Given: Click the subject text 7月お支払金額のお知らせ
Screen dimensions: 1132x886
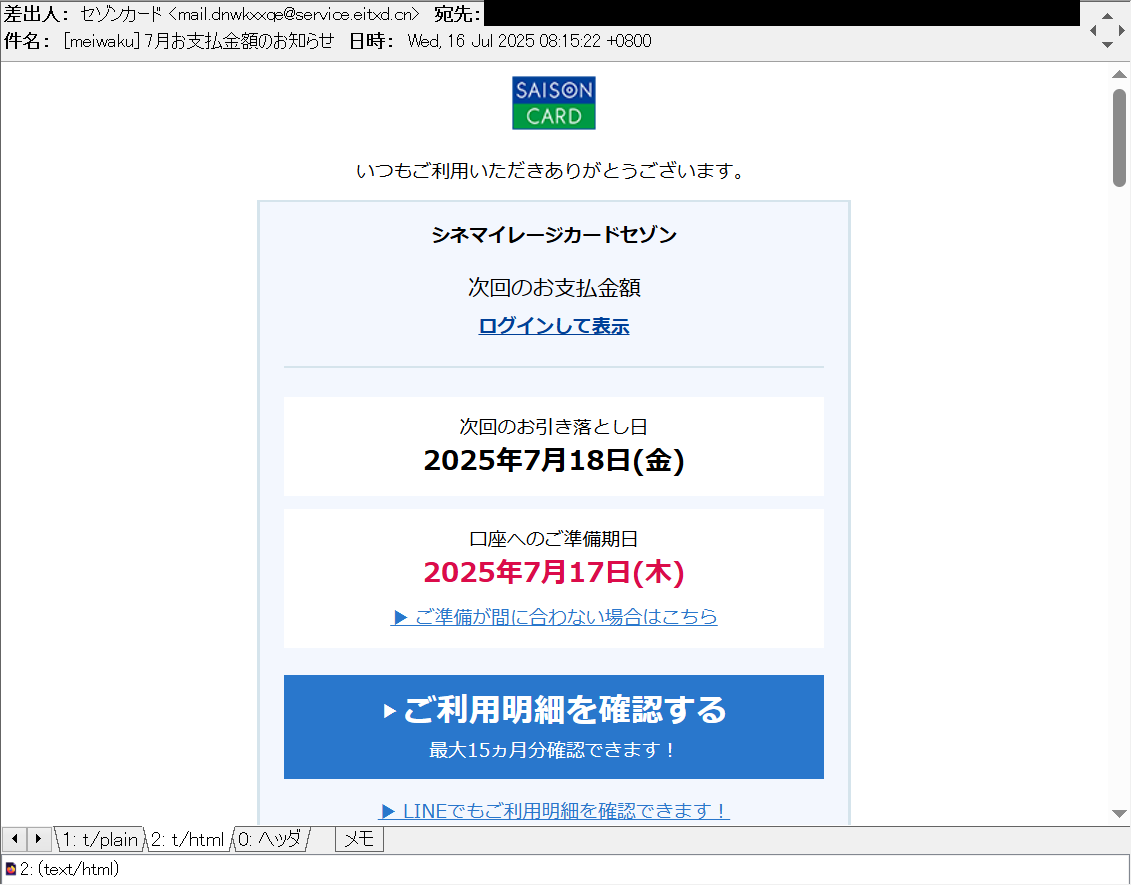Looking at the screenshot, I should pos(240,41).
